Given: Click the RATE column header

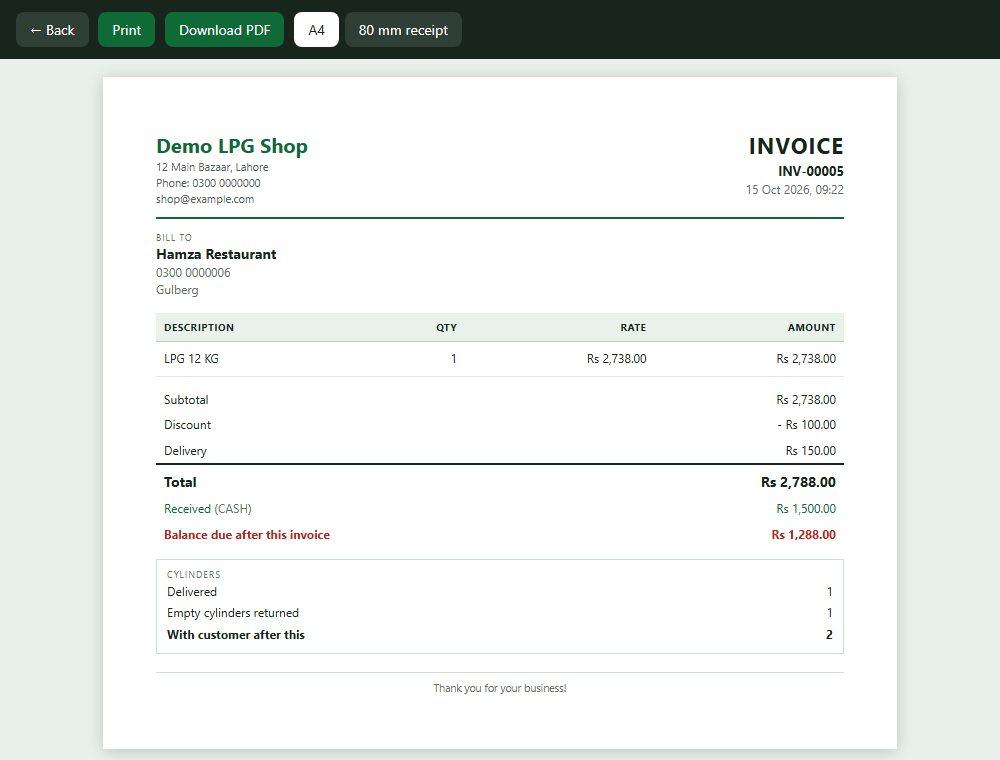Looking at the screenshot, I should (633, 327).
